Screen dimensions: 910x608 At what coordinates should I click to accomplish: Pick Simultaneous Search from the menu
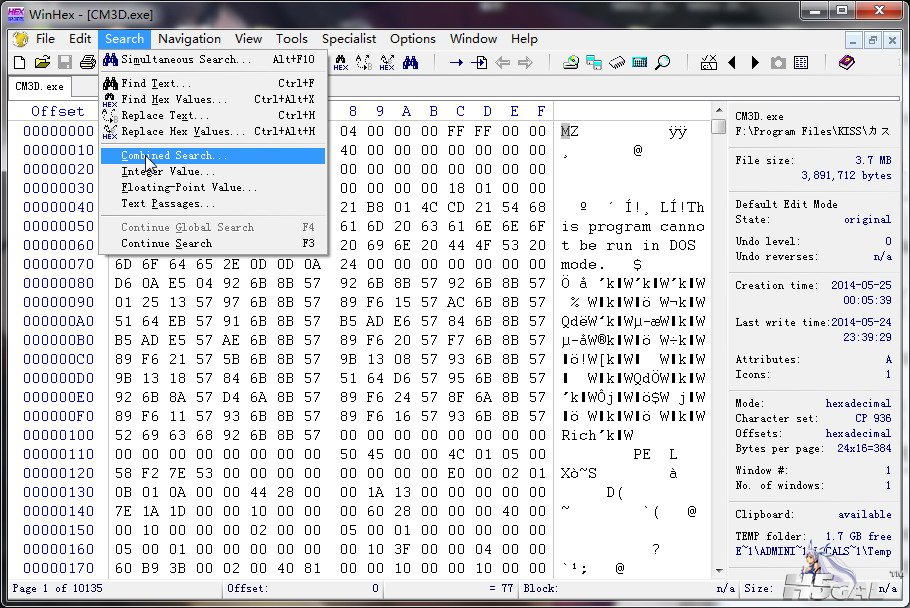pos(186,60)
